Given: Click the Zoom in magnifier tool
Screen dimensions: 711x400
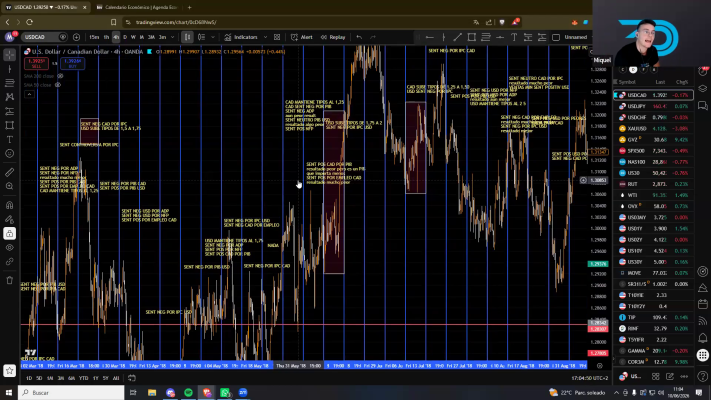Looking at the screenshot, I should pos(10,186).
